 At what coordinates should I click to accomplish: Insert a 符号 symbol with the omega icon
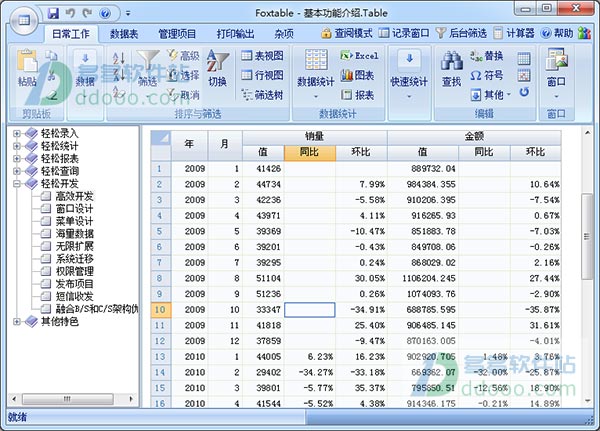486,75
